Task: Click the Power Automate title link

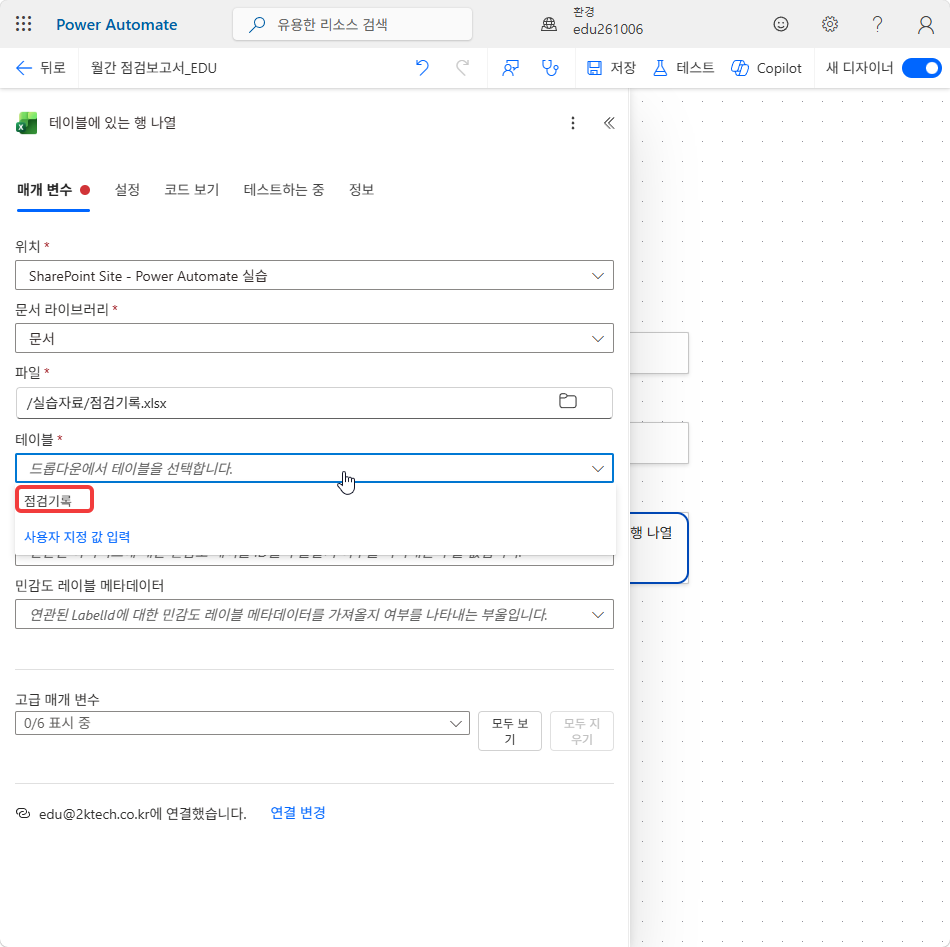Action: (117, 25)
